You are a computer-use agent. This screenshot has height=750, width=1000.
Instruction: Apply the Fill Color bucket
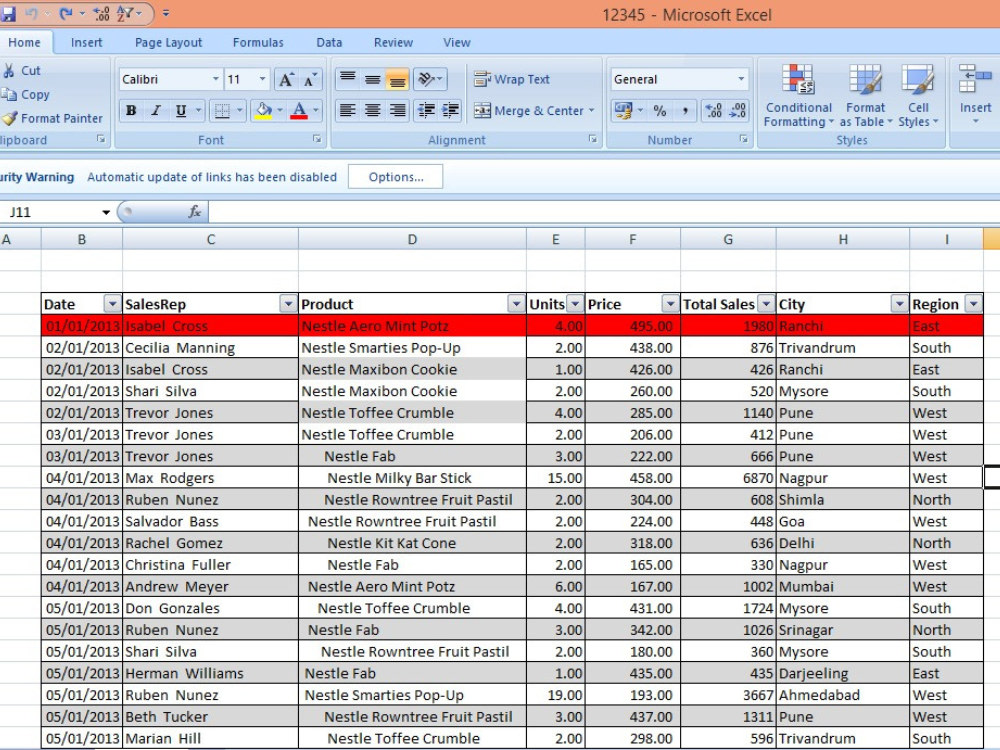(x=263, y=110)
